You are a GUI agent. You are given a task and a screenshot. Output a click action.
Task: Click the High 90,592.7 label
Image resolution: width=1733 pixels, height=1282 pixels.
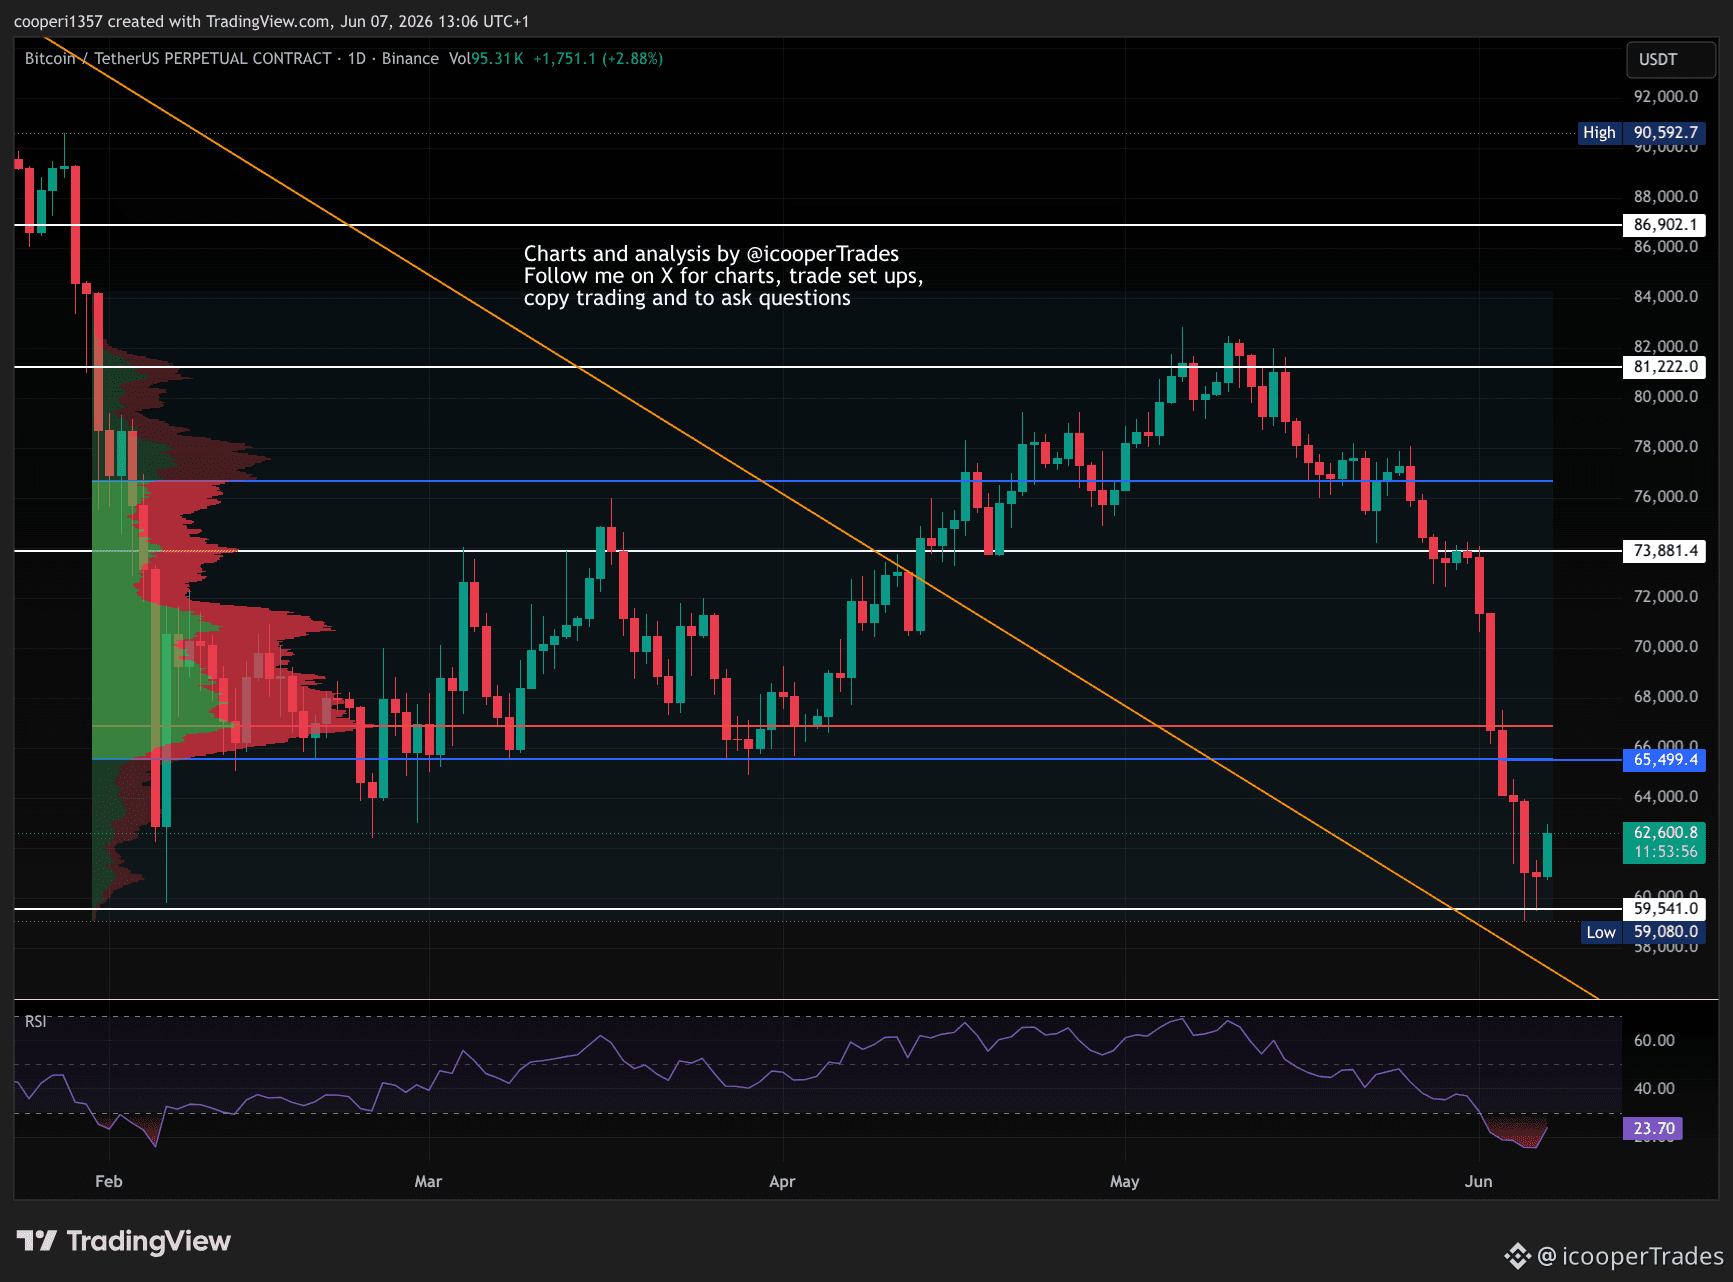click(x=1641, y=133)
